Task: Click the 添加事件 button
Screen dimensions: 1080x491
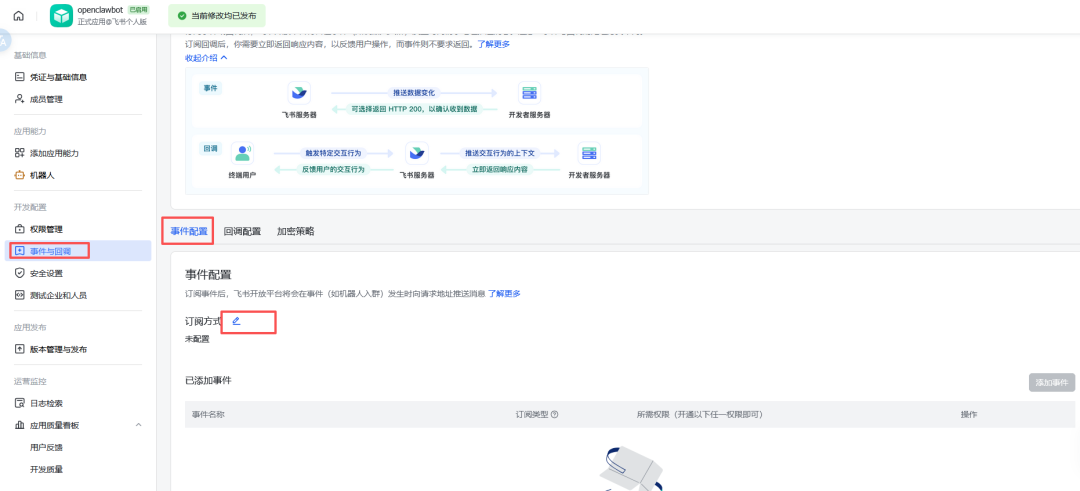Action: coord(1052,382)
